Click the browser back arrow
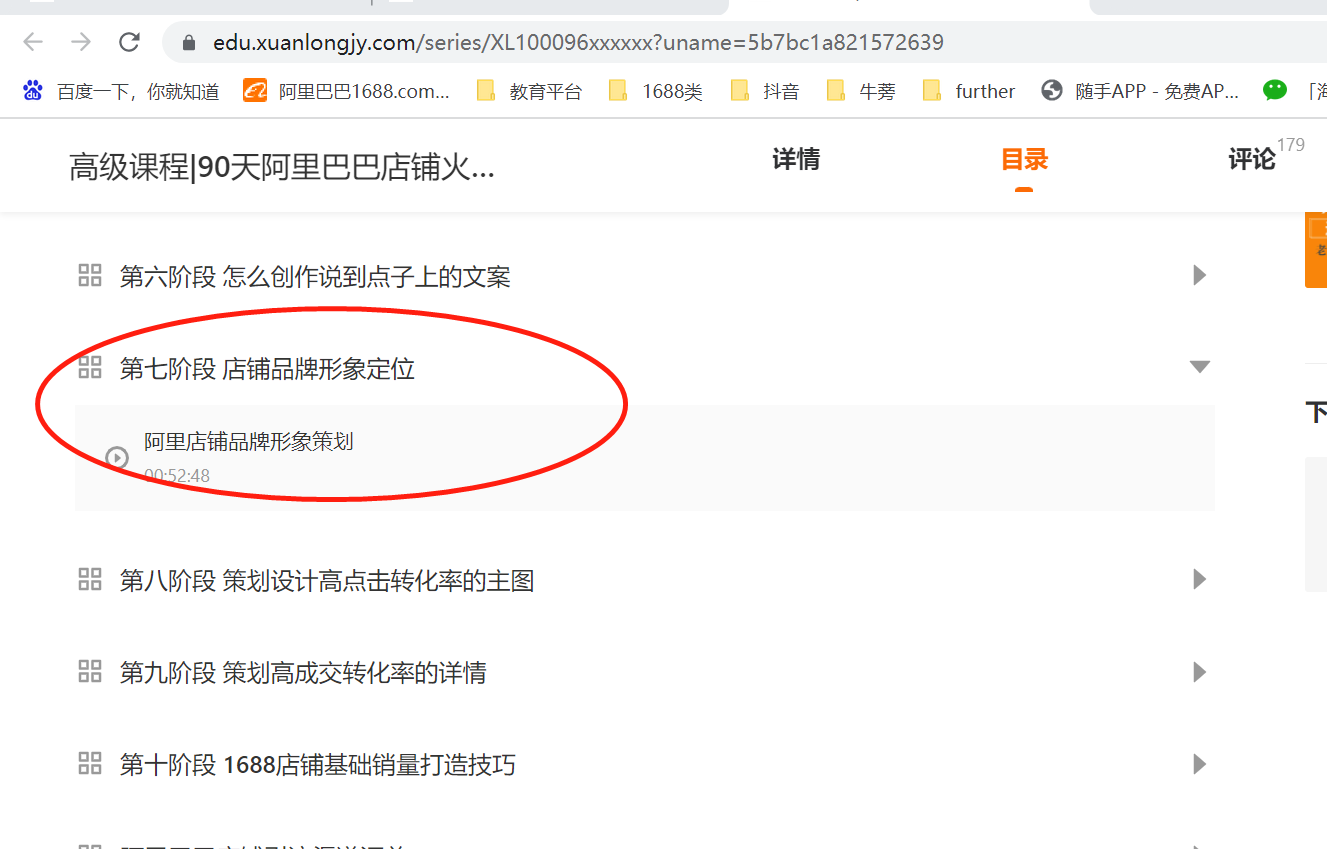The image size is (1327, 849). [x=33, y=42]
